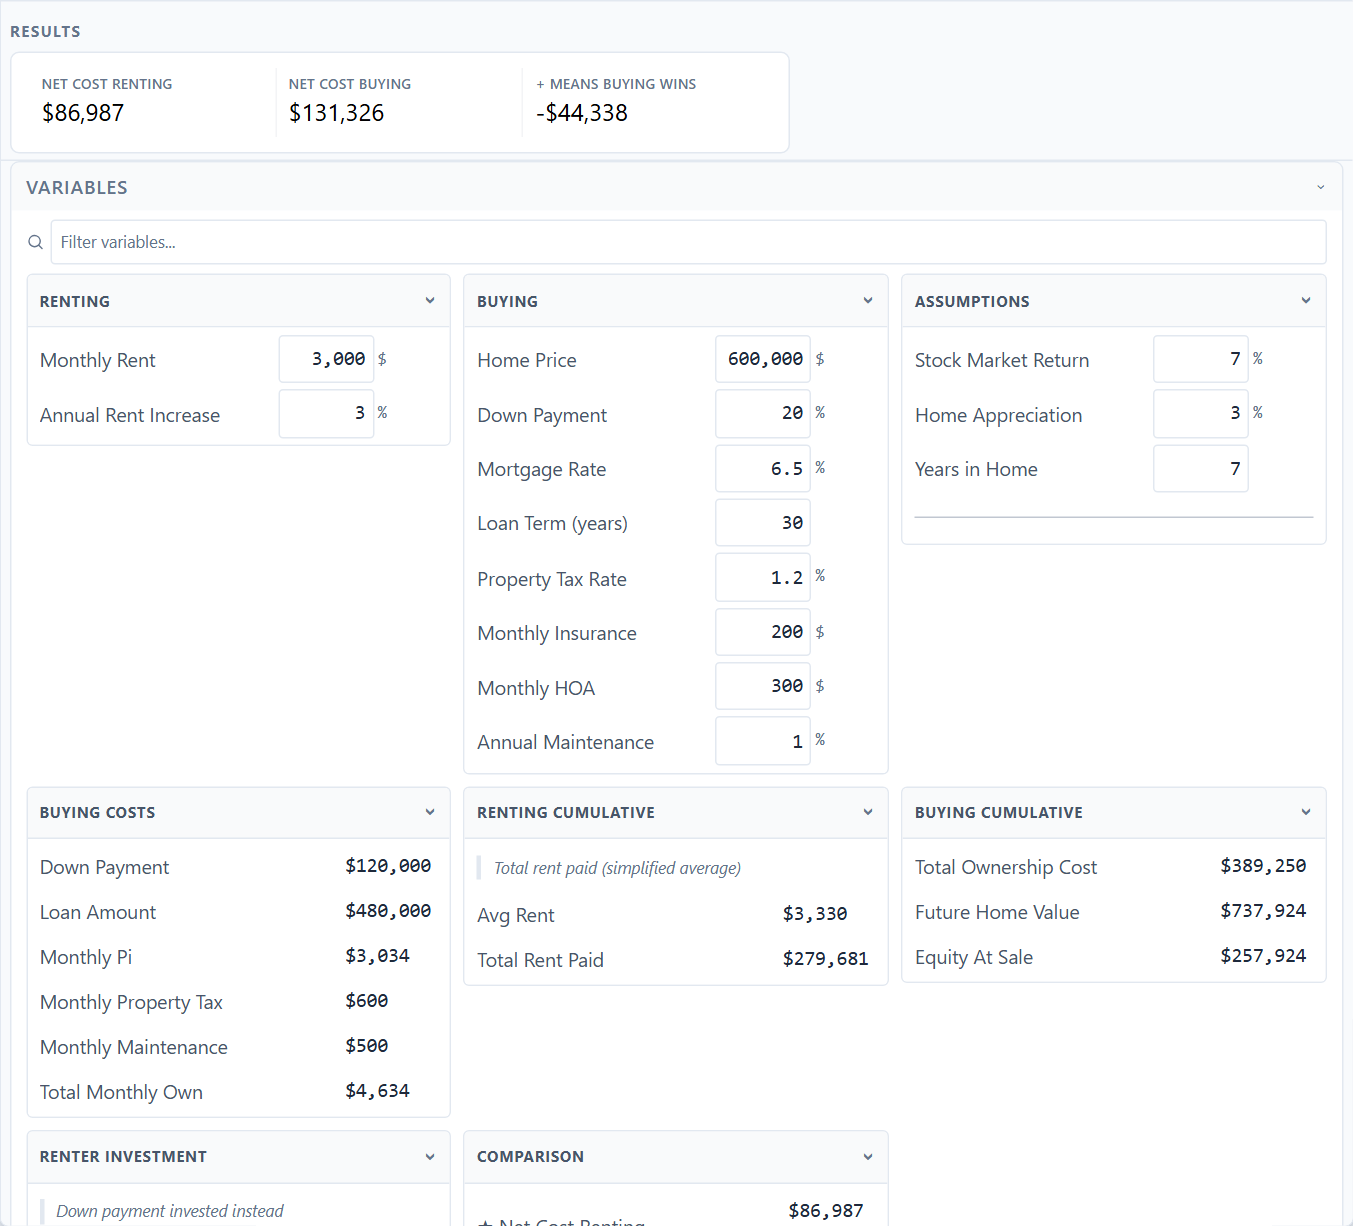Edit the Monthly Rent value field
Image resolution: width=1353 pixels, height=1226 pixels.
[x=326, y=359]
